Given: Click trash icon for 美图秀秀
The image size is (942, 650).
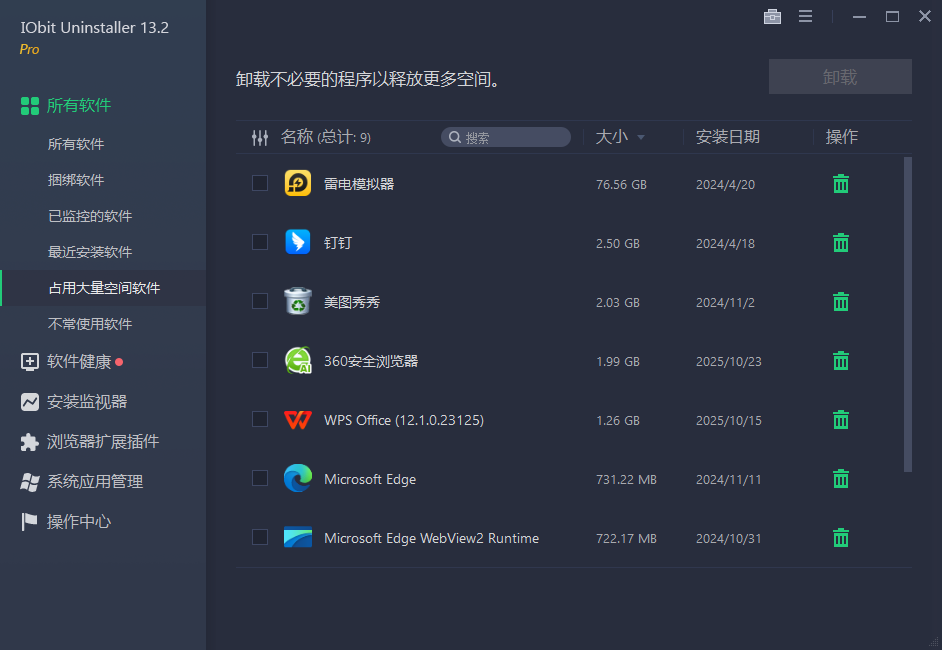Looking at the screenshot, I should pyautogui.click(x=840, y=302).
